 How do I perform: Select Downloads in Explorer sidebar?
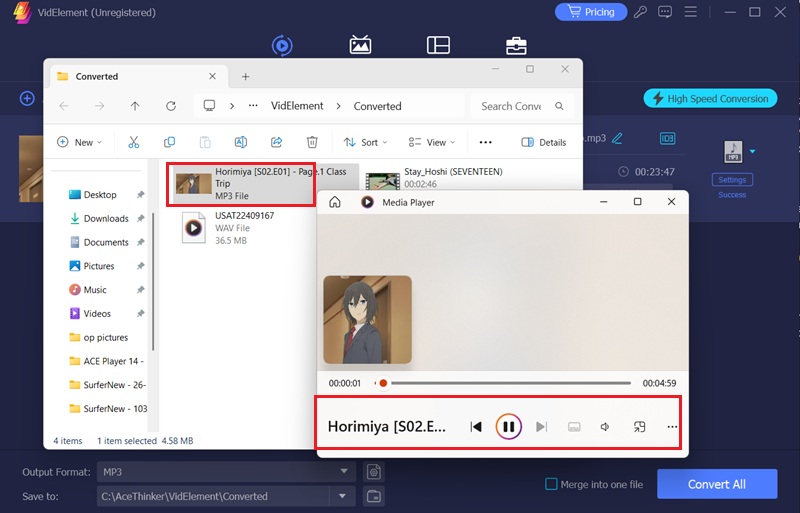pyautogui.click(x=106, y=218)
